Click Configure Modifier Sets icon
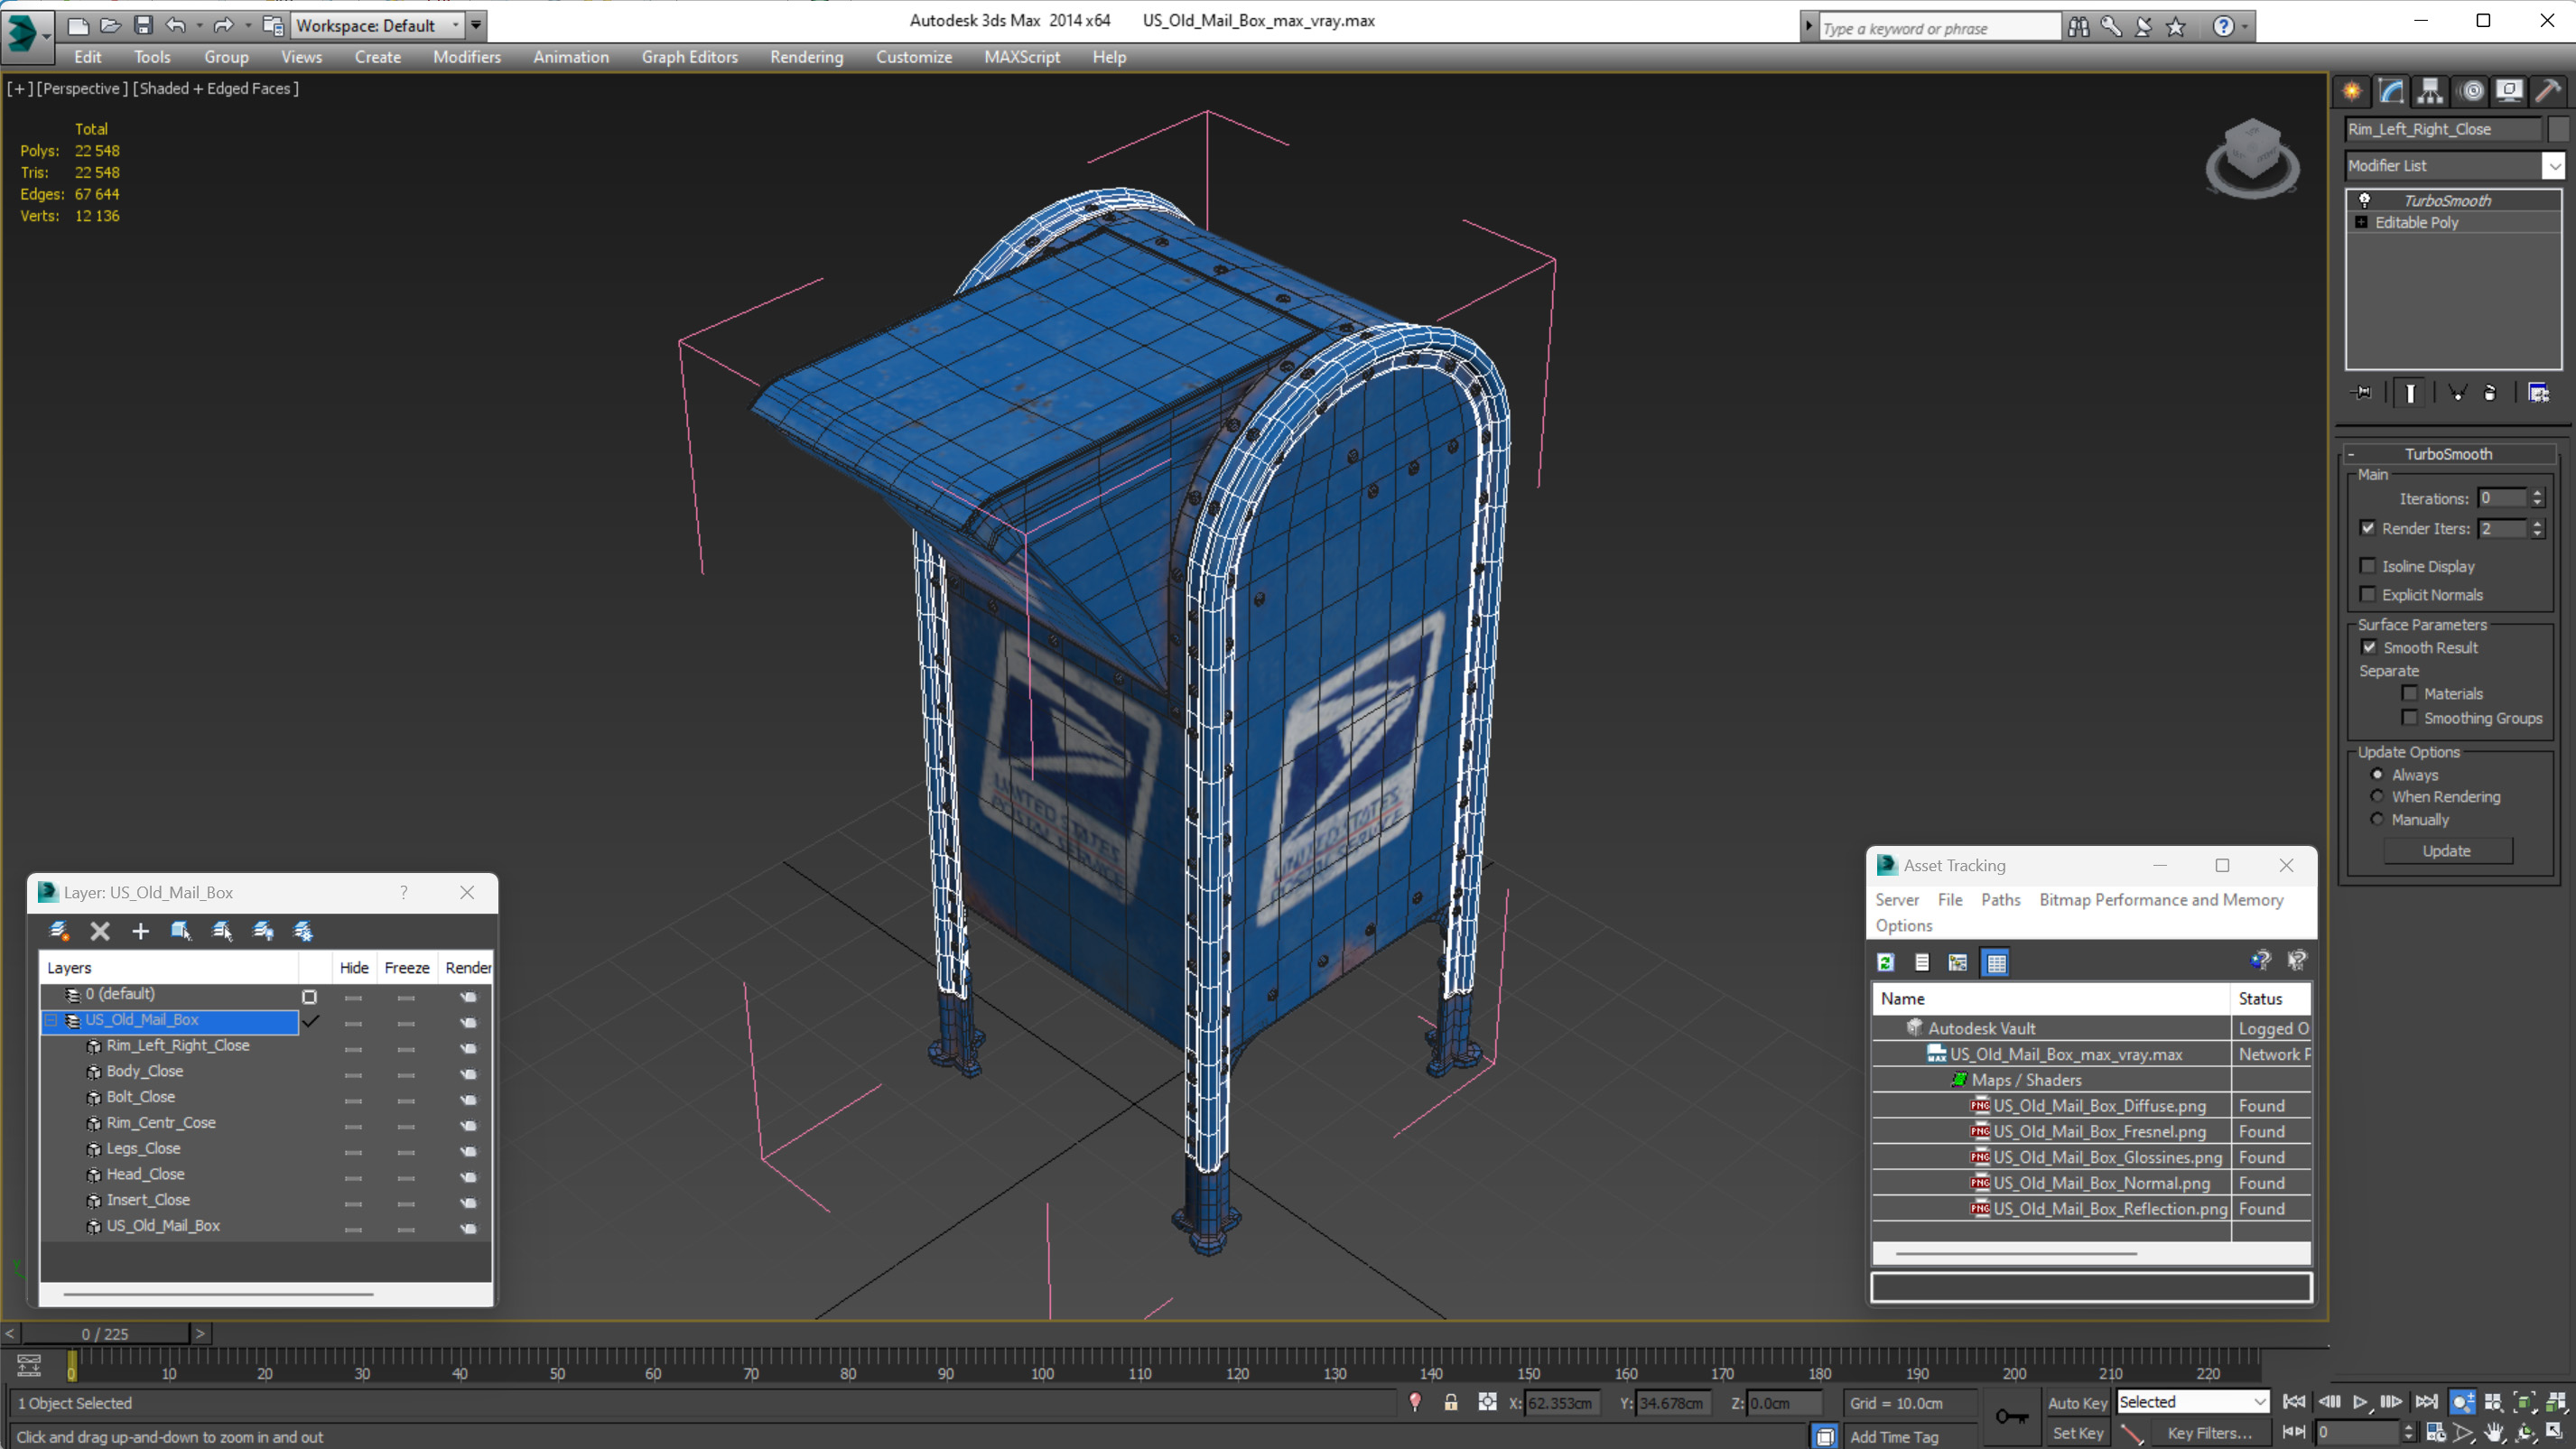The width and height of the screenshot is (2576, 1449). click(2539, 393)
